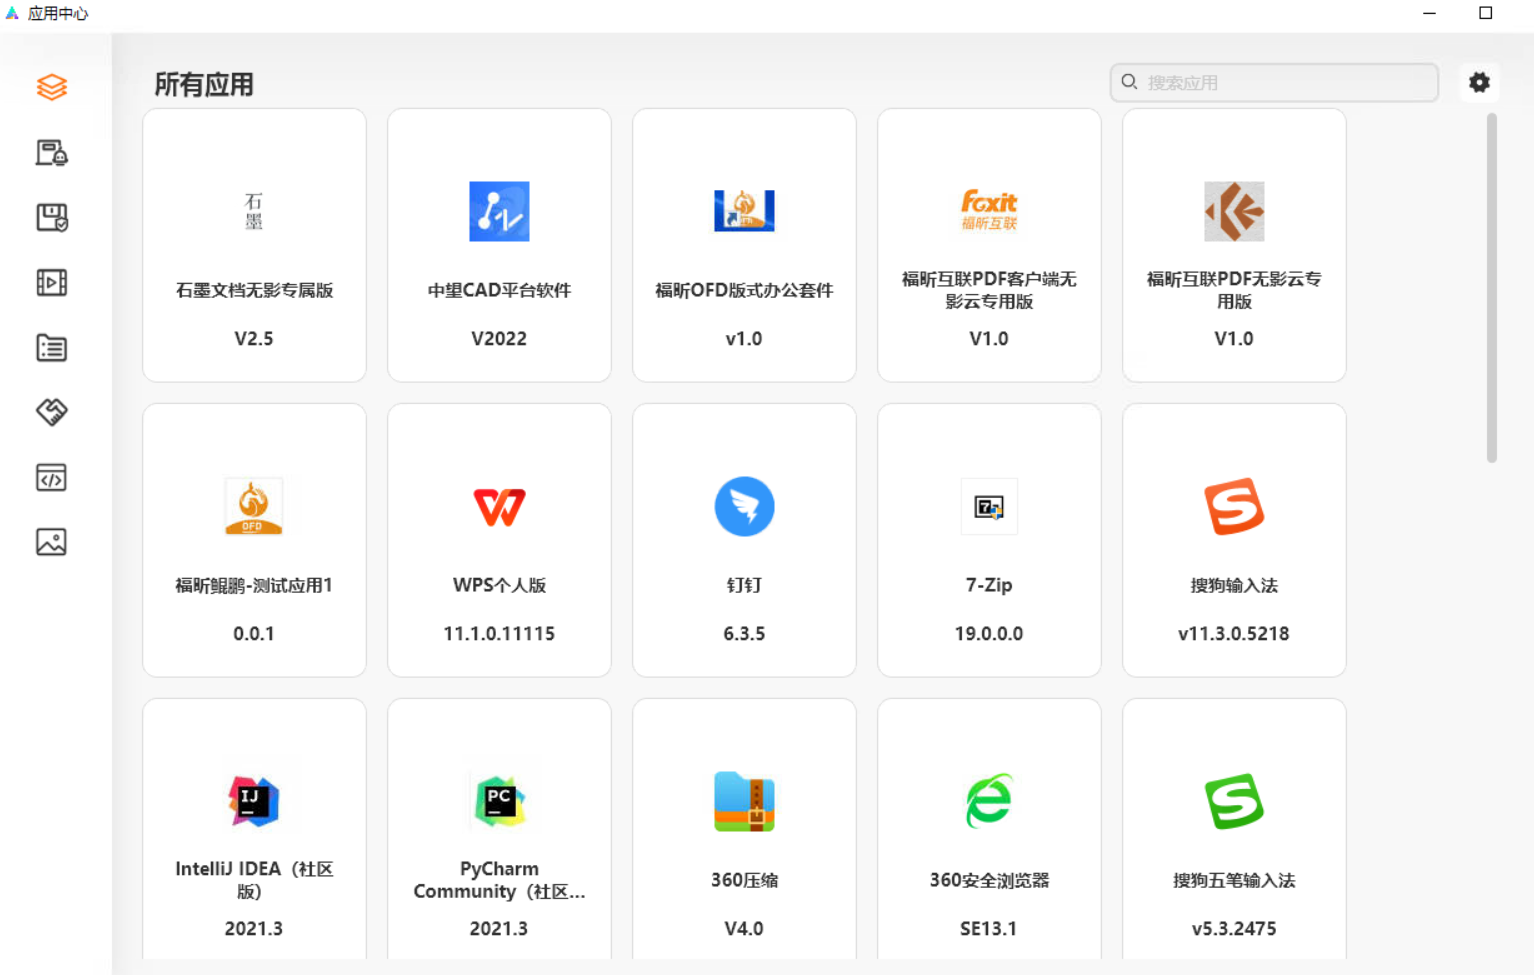Click the WPS个人版 red W icon
Screen dimensions: 1534x975
[x=499, y=507]
